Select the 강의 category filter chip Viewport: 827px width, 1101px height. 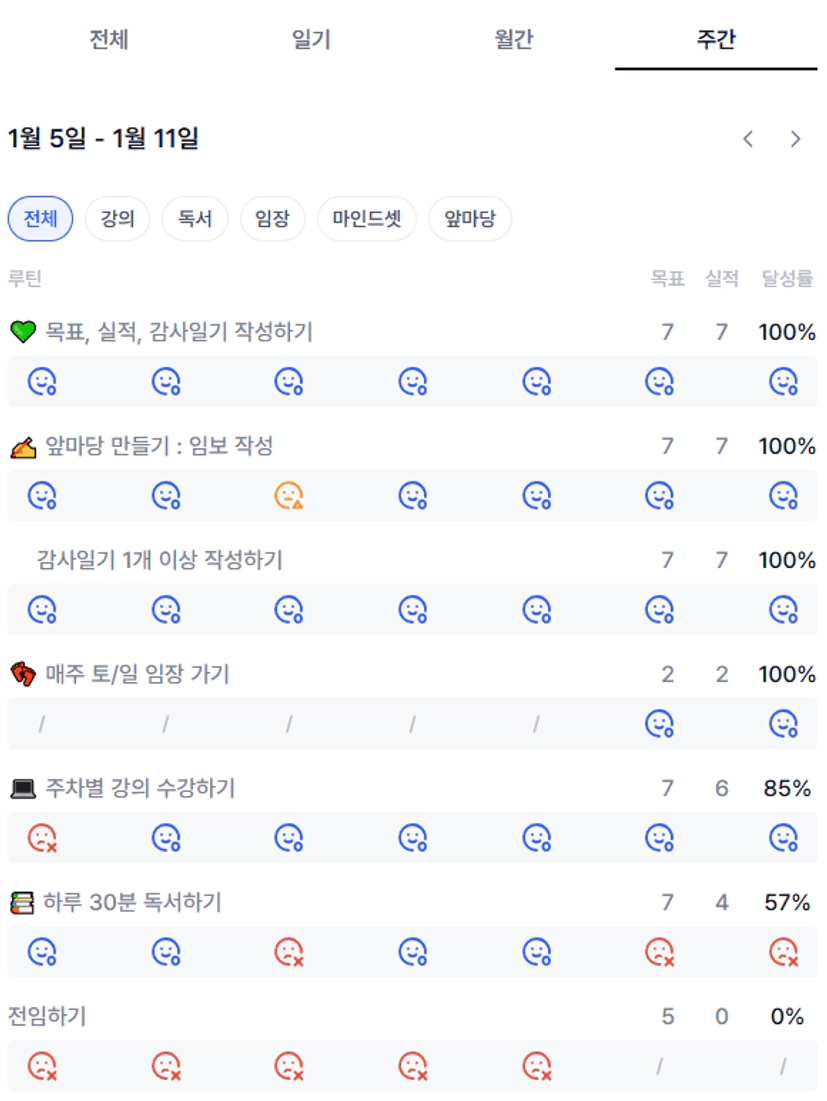[x=117, y=219]
